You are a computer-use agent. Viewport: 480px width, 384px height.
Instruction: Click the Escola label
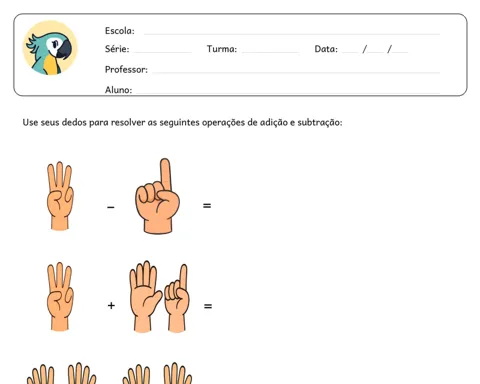120,31
